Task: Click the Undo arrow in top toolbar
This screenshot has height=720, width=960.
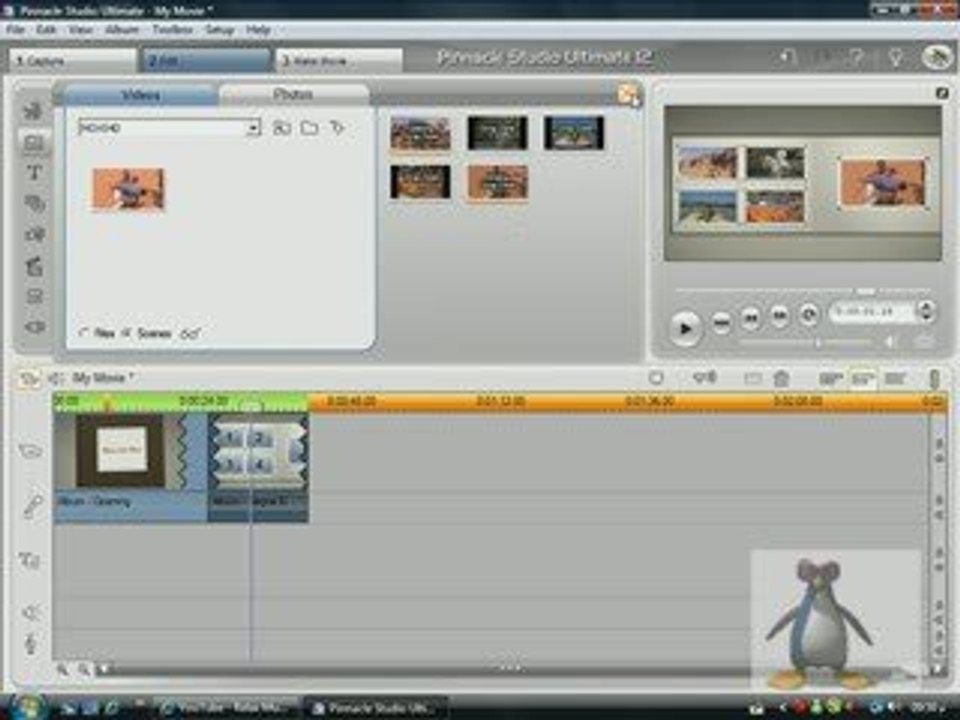Action: (x=787, y=58)
